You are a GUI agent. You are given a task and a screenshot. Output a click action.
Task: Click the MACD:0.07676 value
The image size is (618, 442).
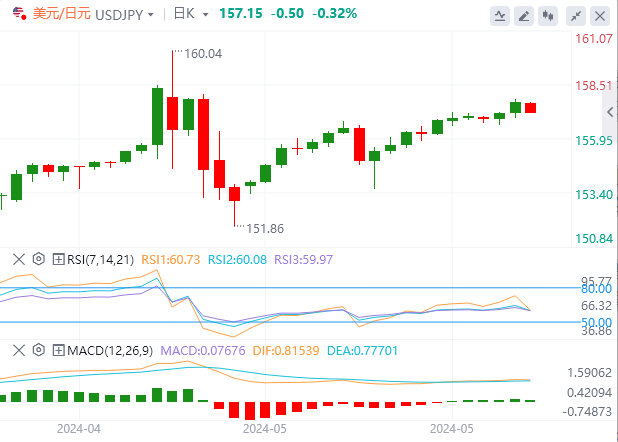[203, 351]
